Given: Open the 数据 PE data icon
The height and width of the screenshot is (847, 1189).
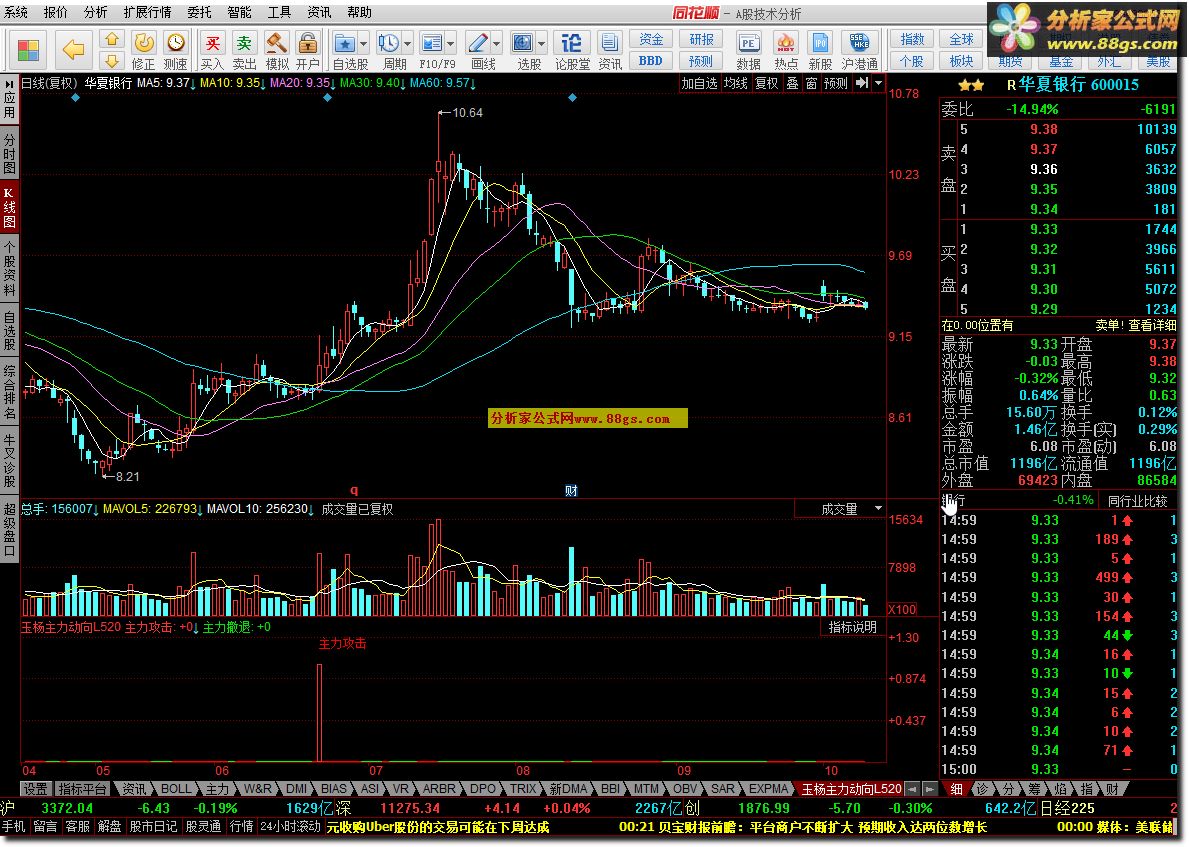Looking at the screenshot, I should [x=748, y=51].
